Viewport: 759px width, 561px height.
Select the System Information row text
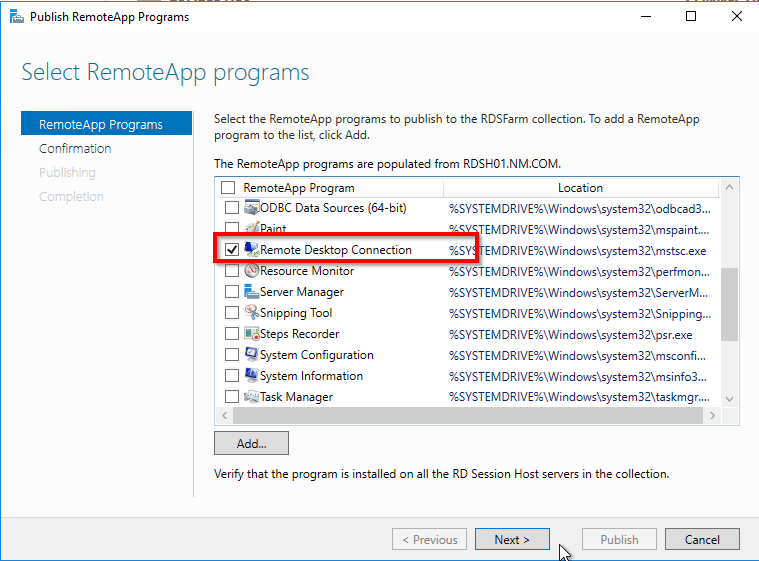pos(311,376)
